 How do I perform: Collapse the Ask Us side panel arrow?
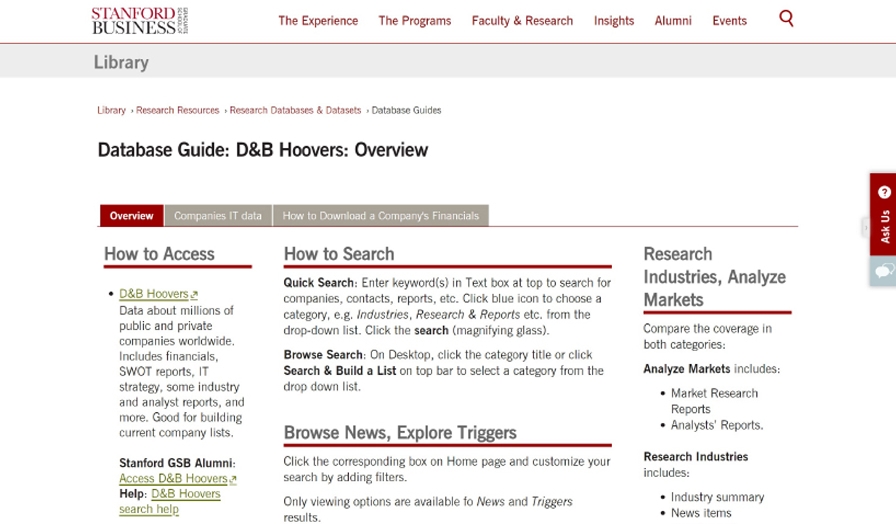pyautogui.click(x=866, y=228)
